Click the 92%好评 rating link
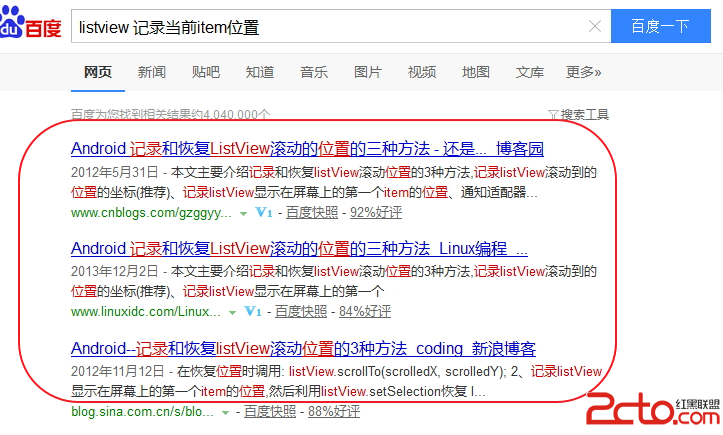 [x=376, y=212]
